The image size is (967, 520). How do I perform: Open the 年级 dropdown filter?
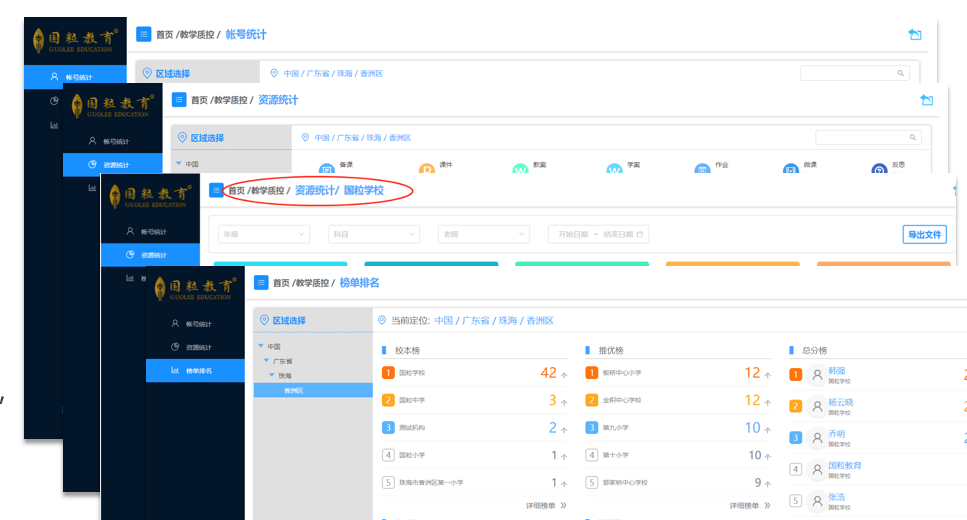pos(264,234)
